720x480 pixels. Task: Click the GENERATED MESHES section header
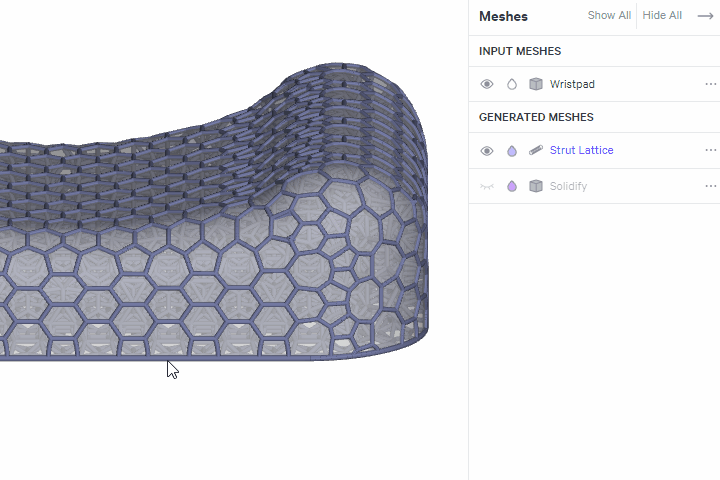coord(536,117)
